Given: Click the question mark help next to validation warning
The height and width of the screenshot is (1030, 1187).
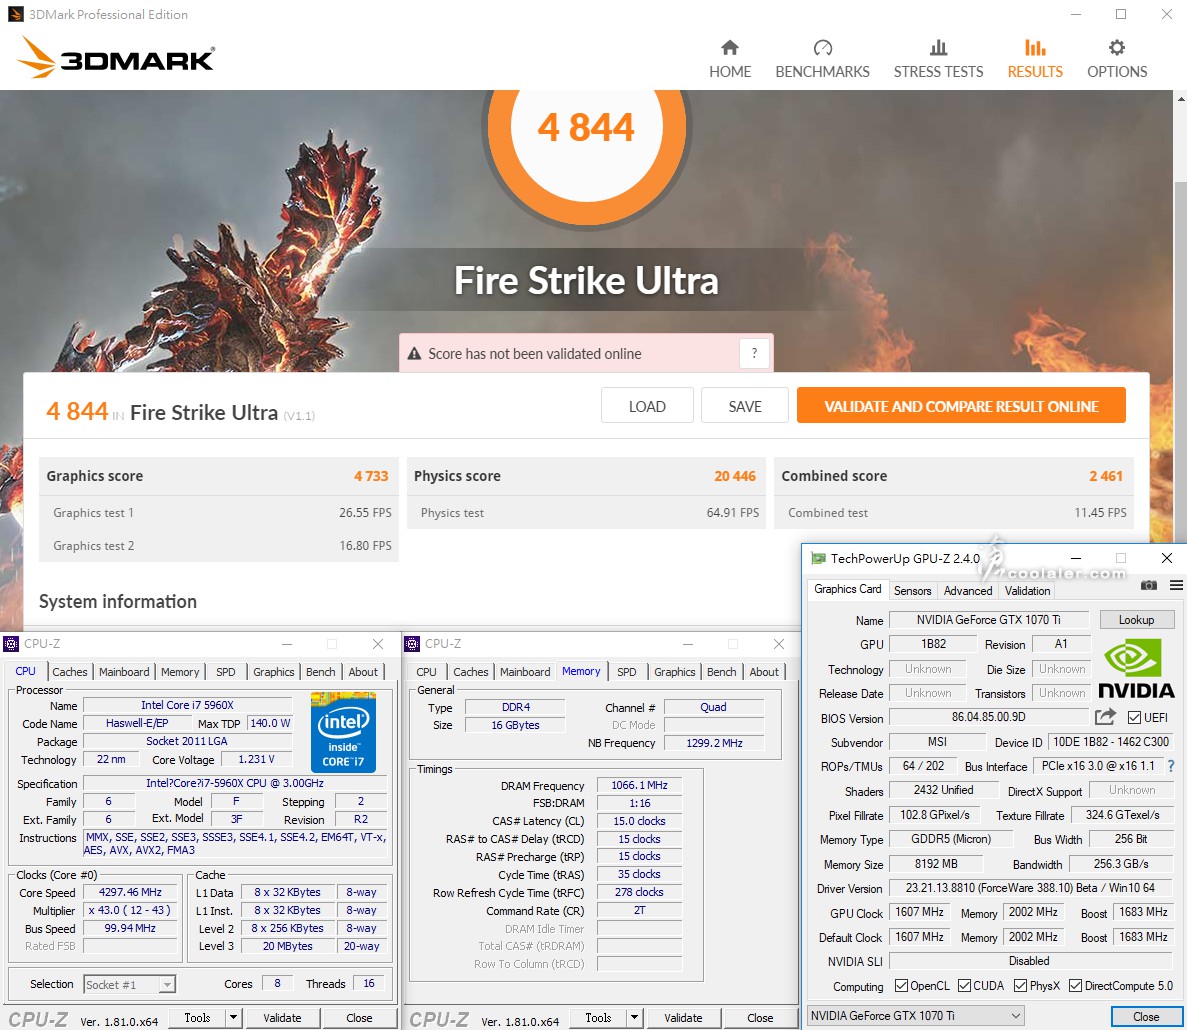Looking at the screenshot, I should [x=754, y=353].
